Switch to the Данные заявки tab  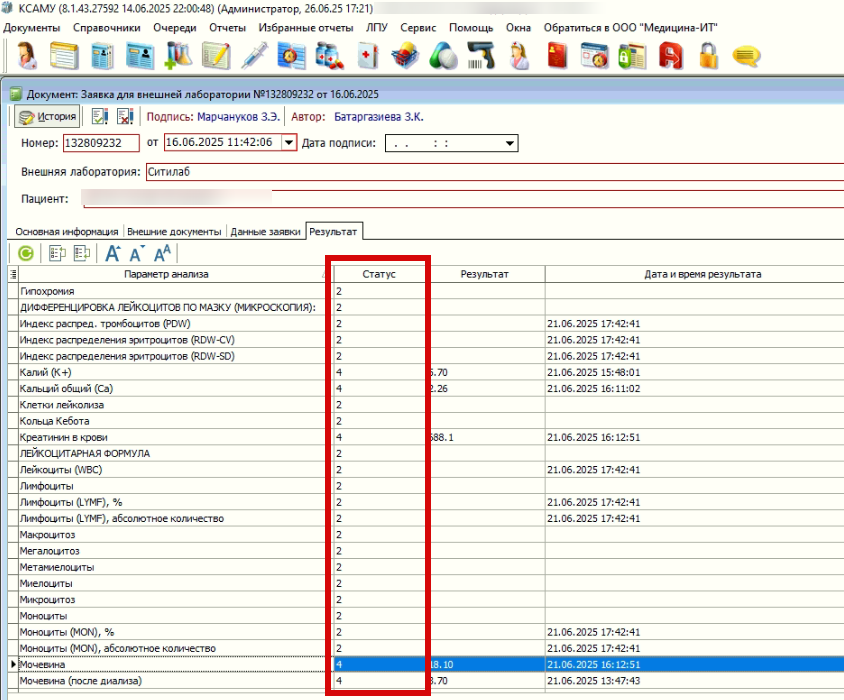coord(265,232)
